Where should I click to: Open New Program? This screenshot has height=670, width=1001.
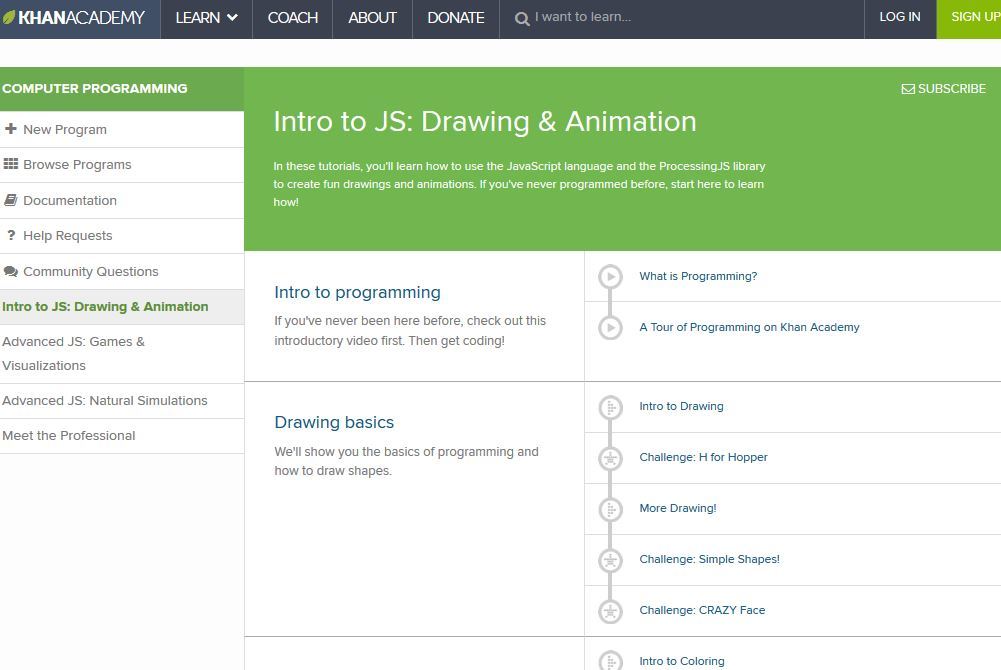click(x=64, y=130)
